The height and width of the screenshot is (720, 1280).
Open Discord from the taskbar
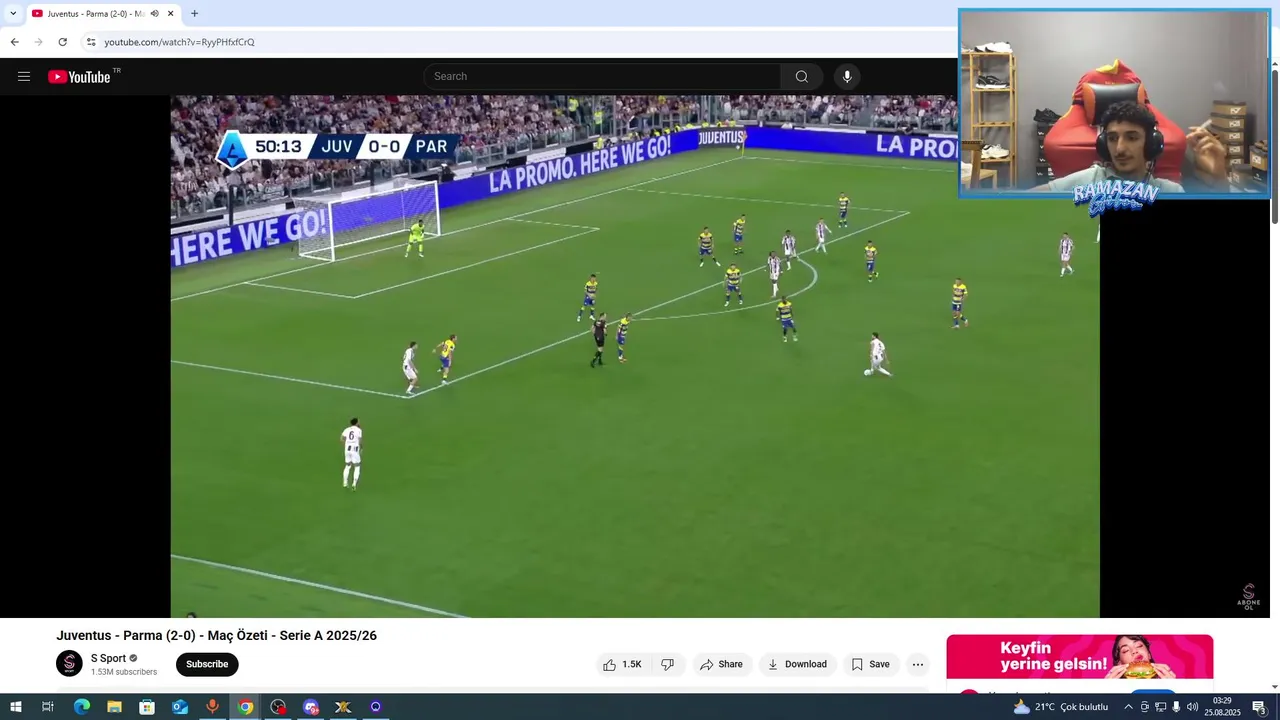311,707
